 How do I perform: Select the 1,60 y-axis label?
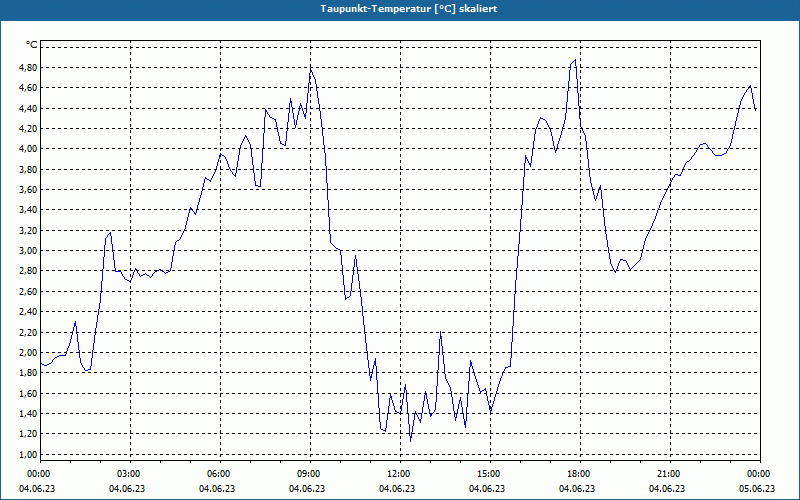point(29,393)
